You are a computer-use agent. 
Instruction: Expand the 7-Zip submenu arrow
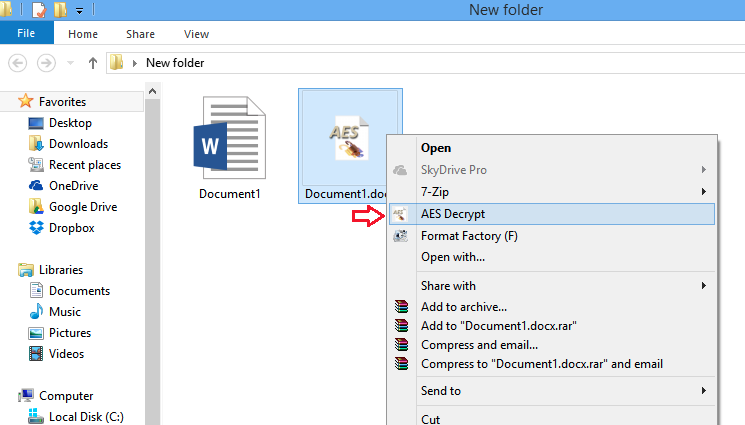point(704,192)
